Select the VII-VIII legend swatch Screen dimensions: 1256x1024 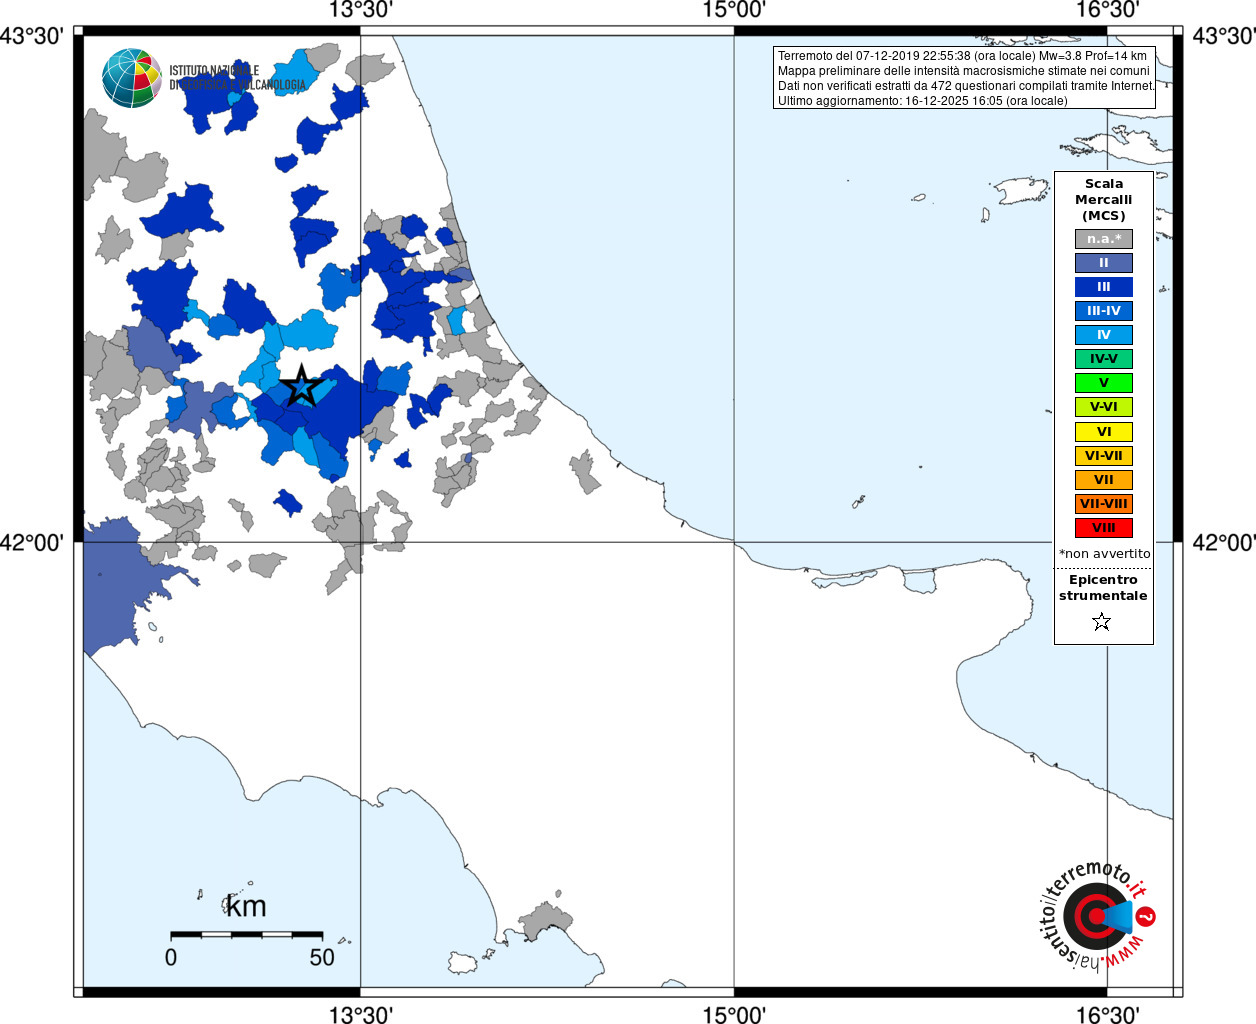(x=1104, y=504)
